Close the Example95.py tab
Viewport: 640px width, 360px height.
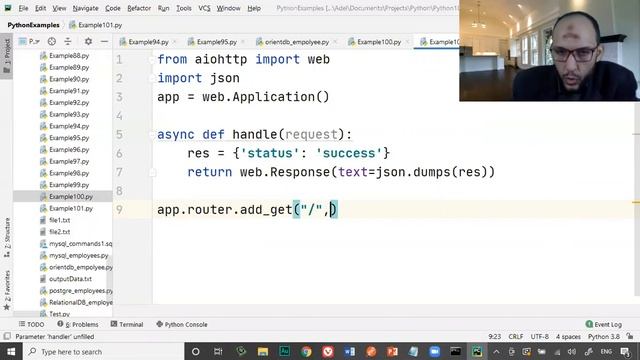243,42
